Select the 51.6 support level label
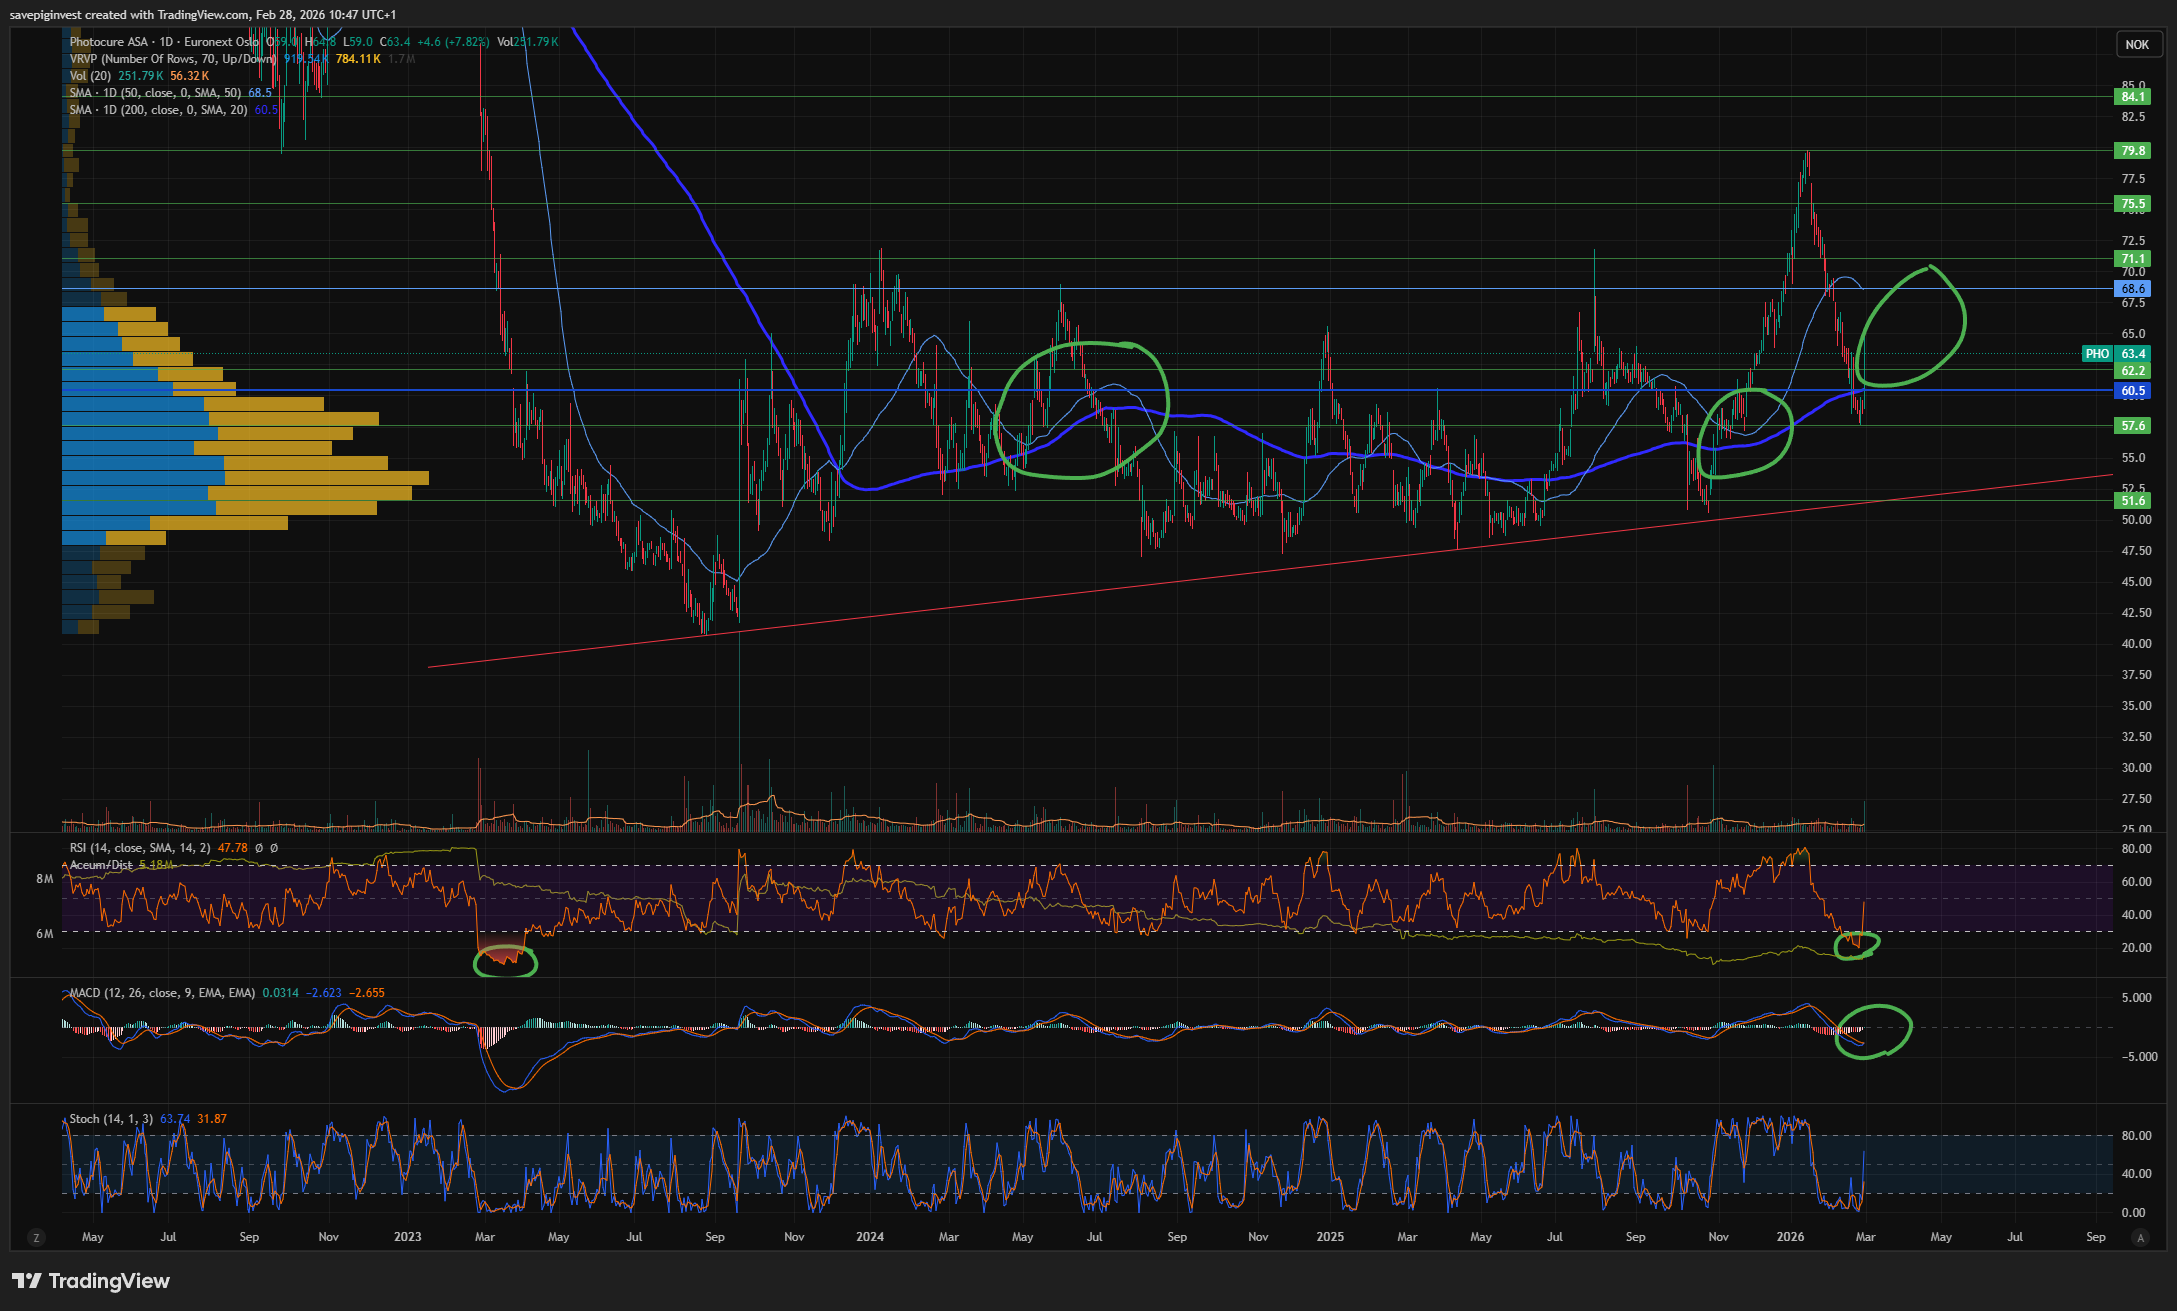2177x1311 pixels. (2132, 501)
